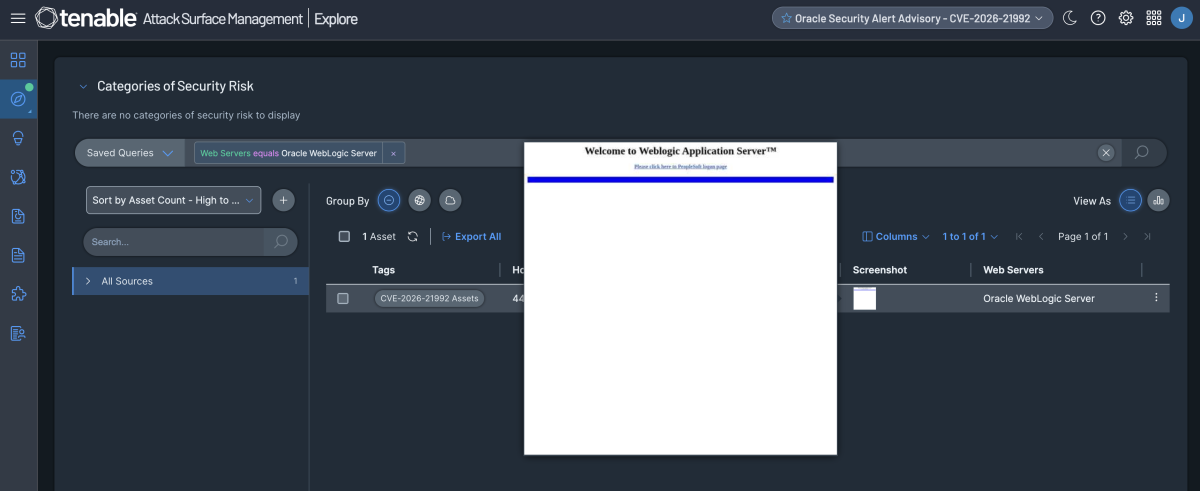Refresh the asset list

click(412, 236)
